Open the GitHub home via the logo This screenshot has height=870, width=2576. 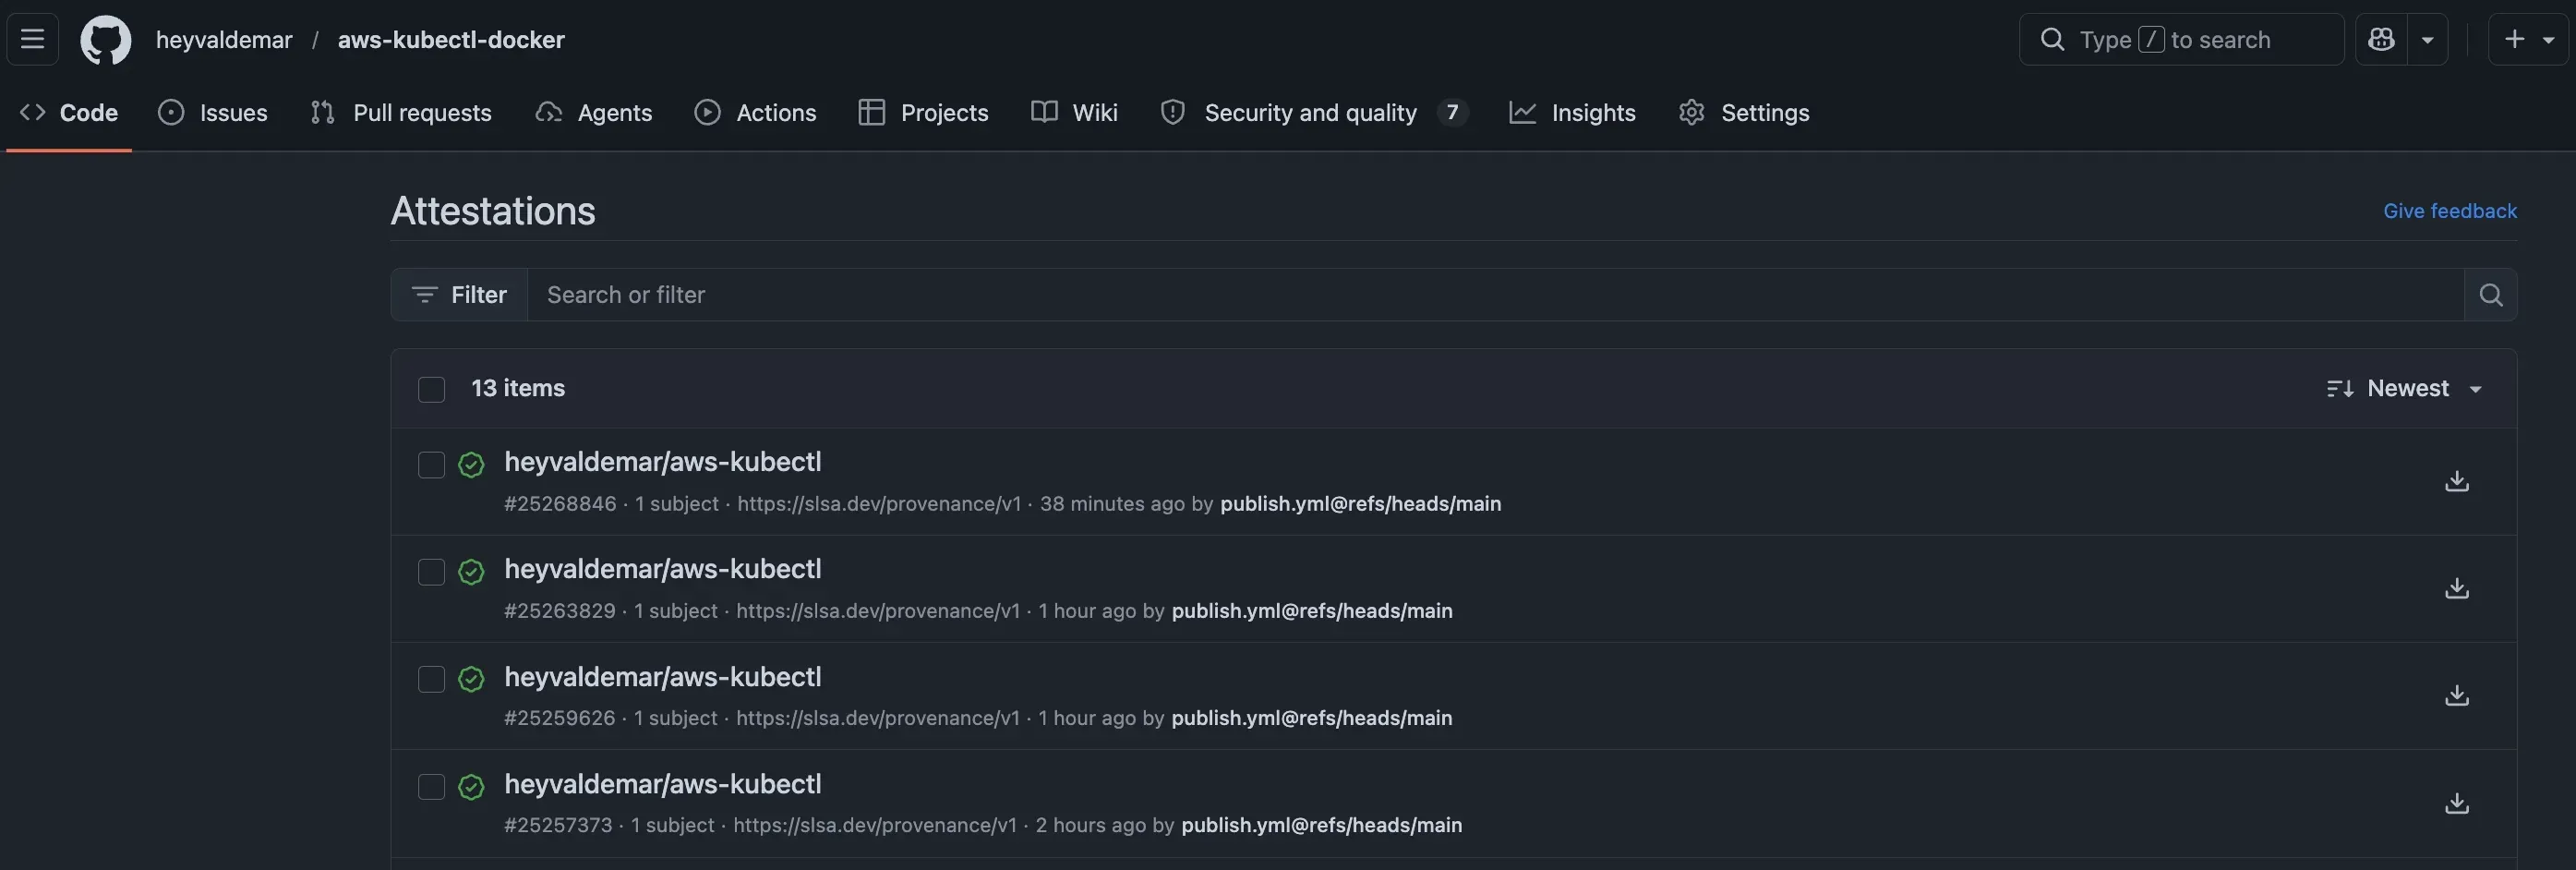click(x=105, y=40)
